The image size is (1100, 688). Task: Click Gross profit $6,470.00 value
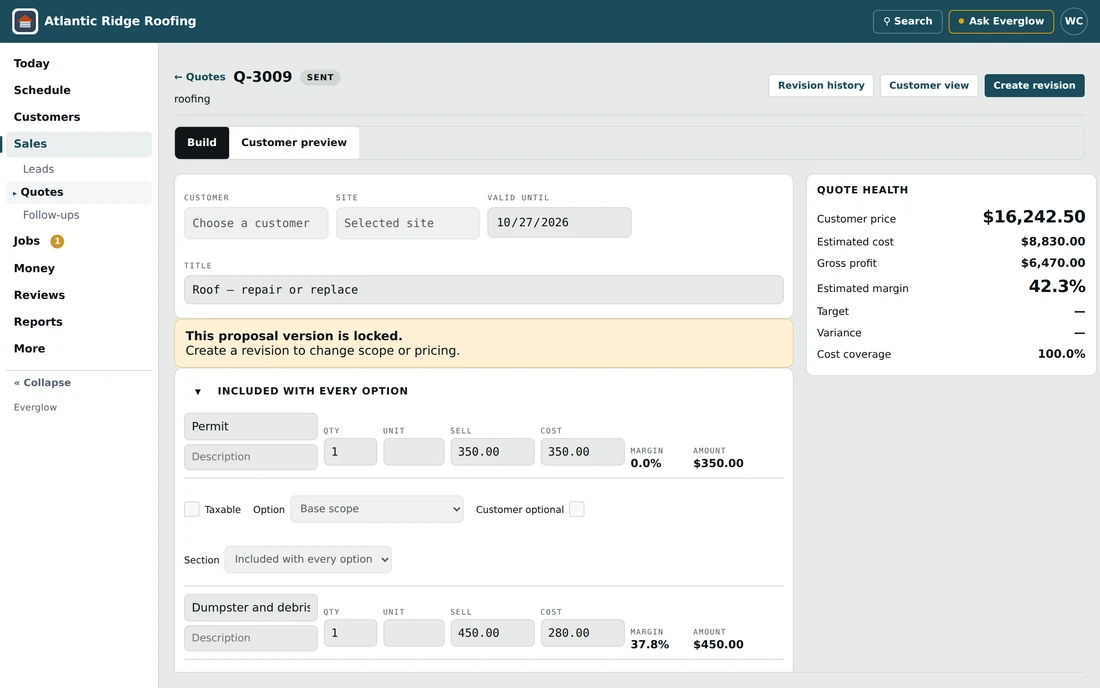(1052, 263)
